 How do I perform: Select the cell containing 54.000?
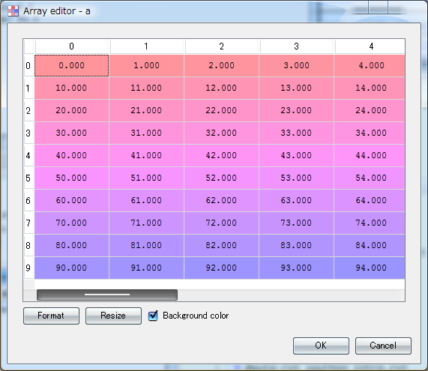pos(370,178)
